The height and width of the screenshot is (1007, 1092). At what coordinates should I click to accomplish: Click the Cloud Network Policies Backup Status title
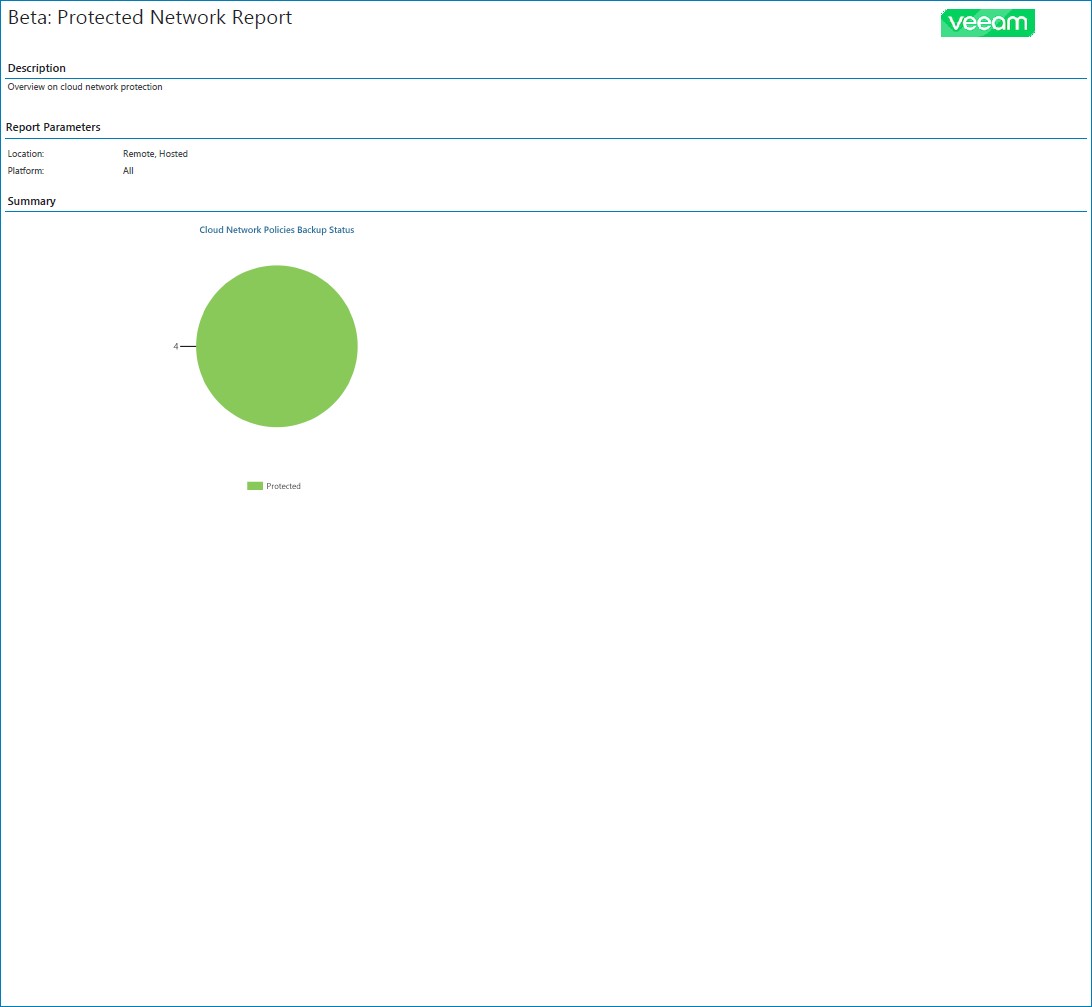(276, 230)
